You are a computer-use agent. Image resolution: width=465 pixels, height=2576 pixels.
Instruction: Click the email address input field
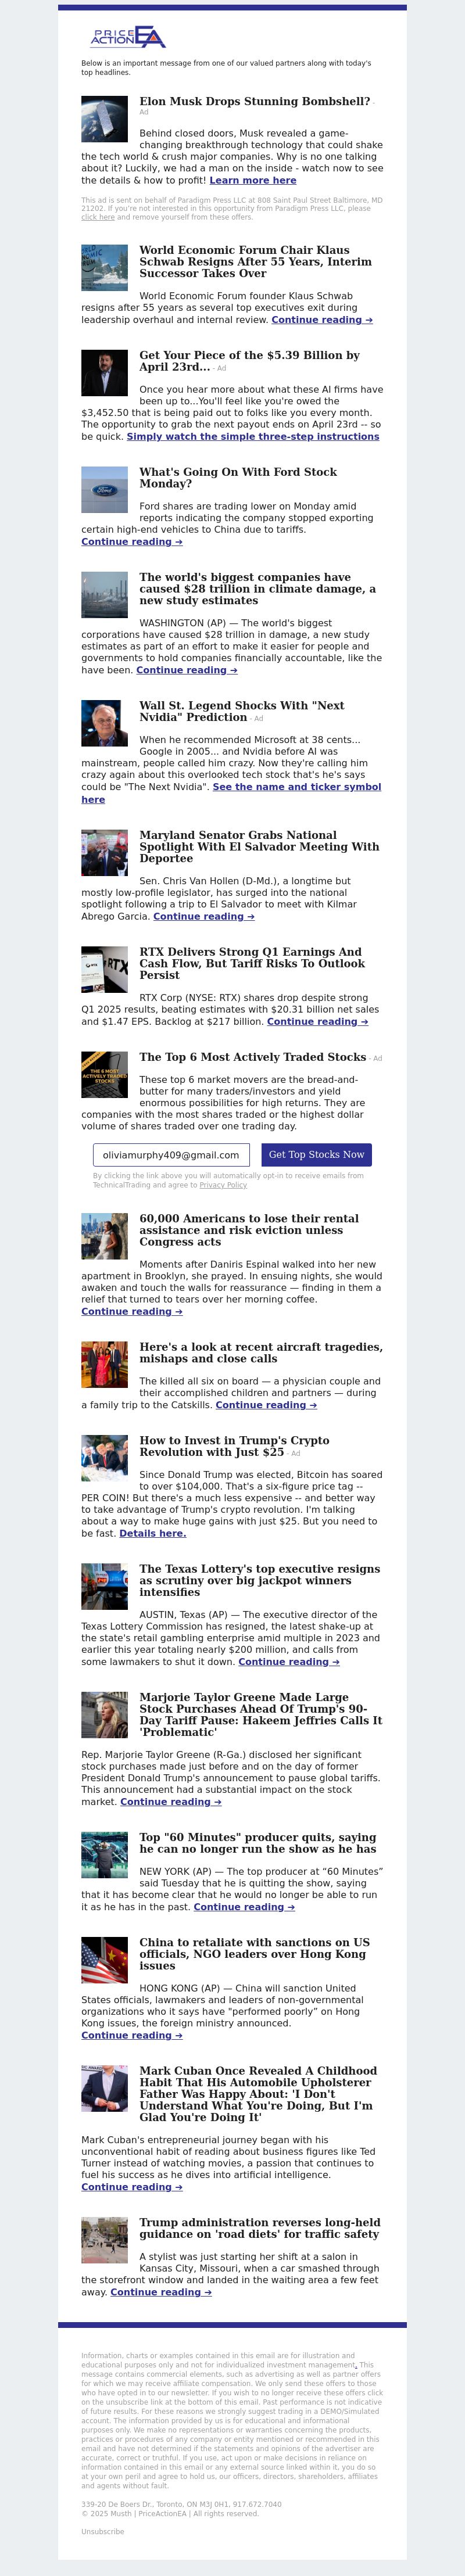[171, 1155]
